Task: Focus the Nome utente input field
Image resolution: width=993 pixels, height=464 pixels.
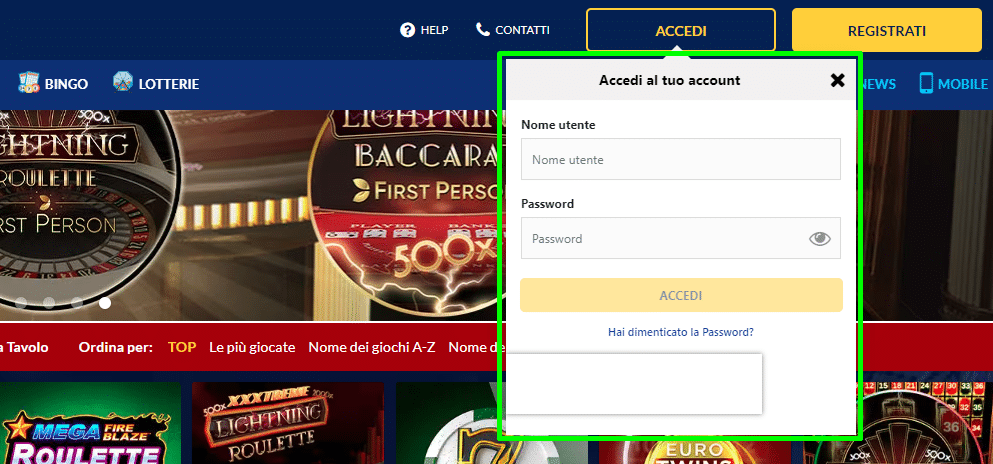Action: click(x=681, y=159)
